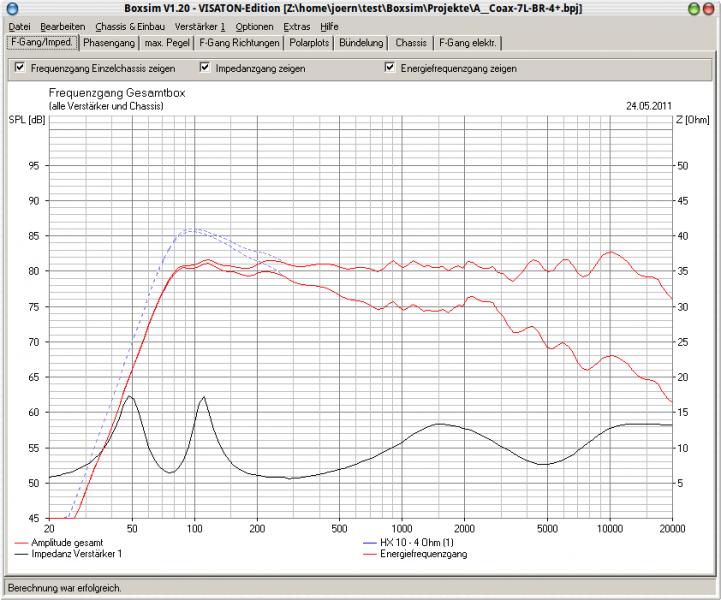Expand the Verstärker 1 menu
The width and height of the screenshot is (721, 600).
click(200, 26)
